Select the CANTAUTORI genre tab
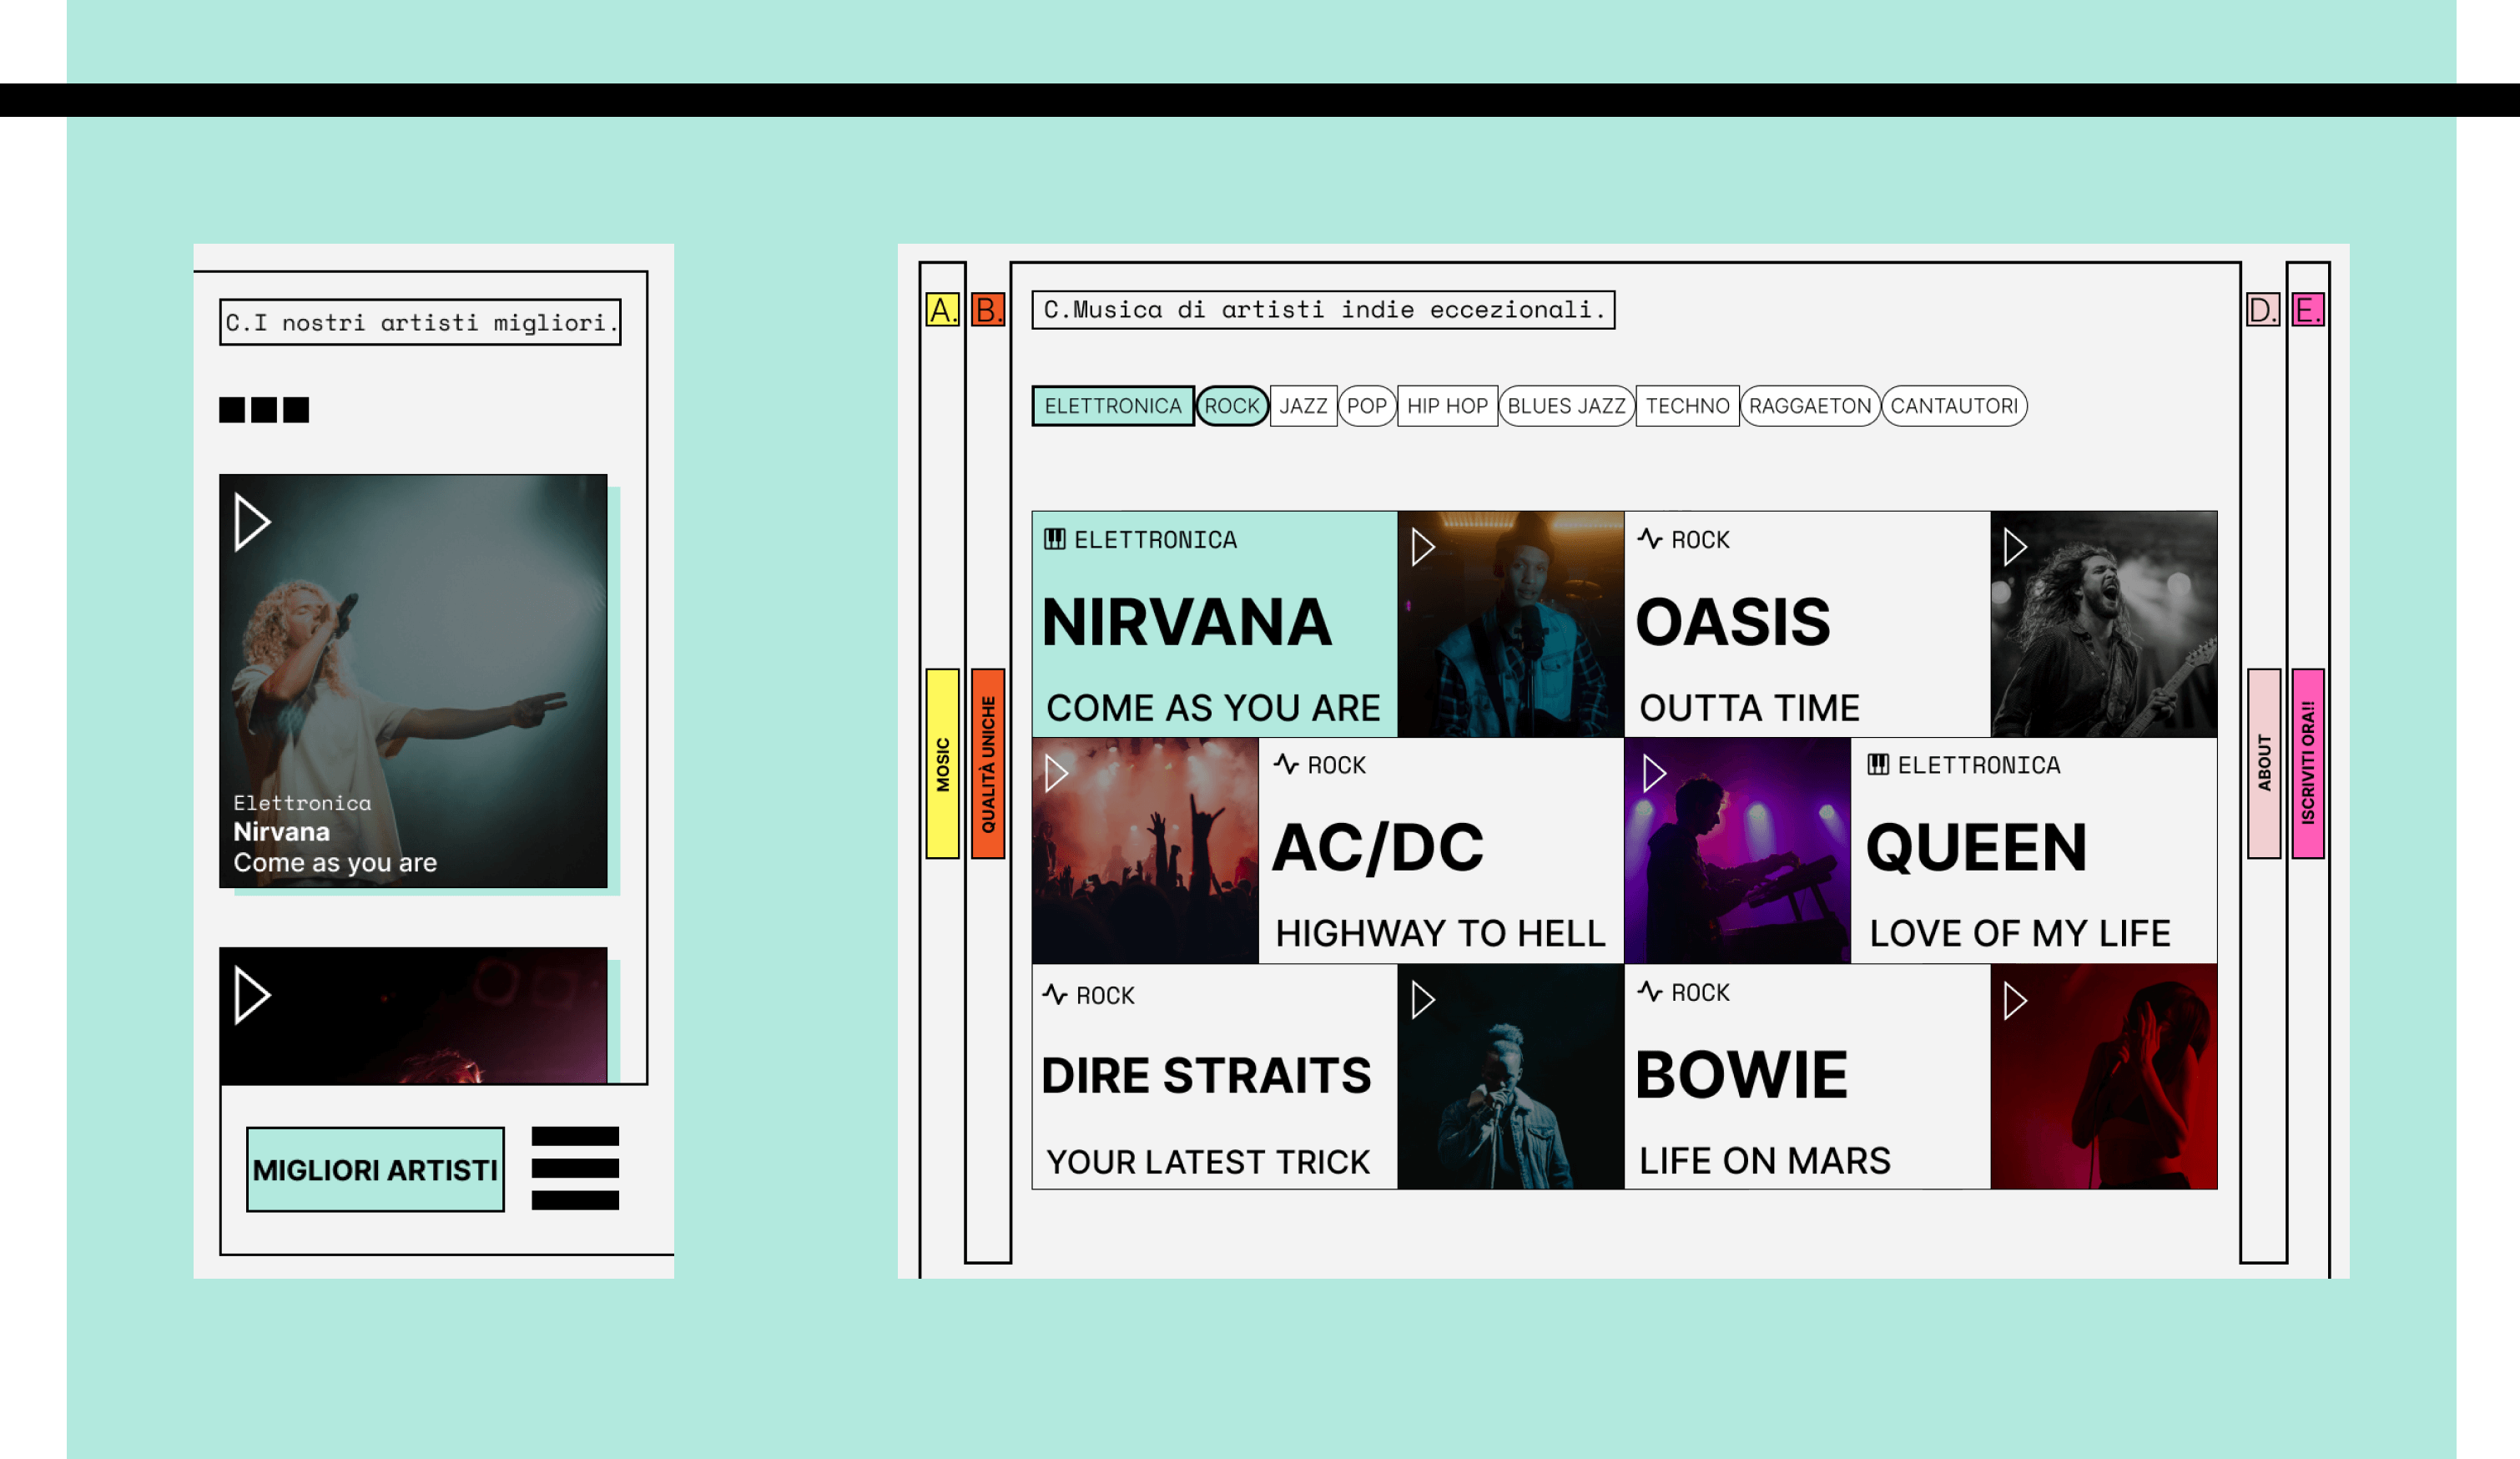Screen dimensions: 2520x1459 (1953, 406)
